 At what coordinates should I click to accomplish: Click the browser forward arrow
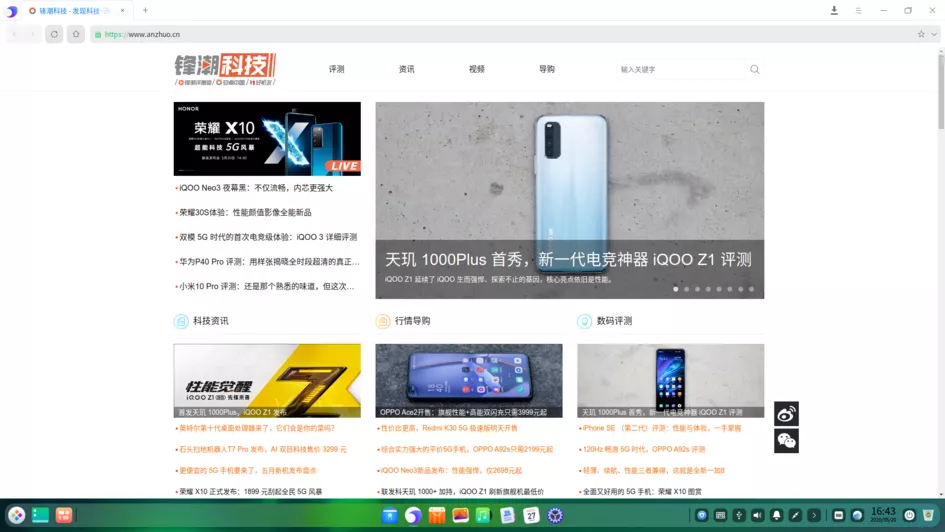click(x=33, y=34)
